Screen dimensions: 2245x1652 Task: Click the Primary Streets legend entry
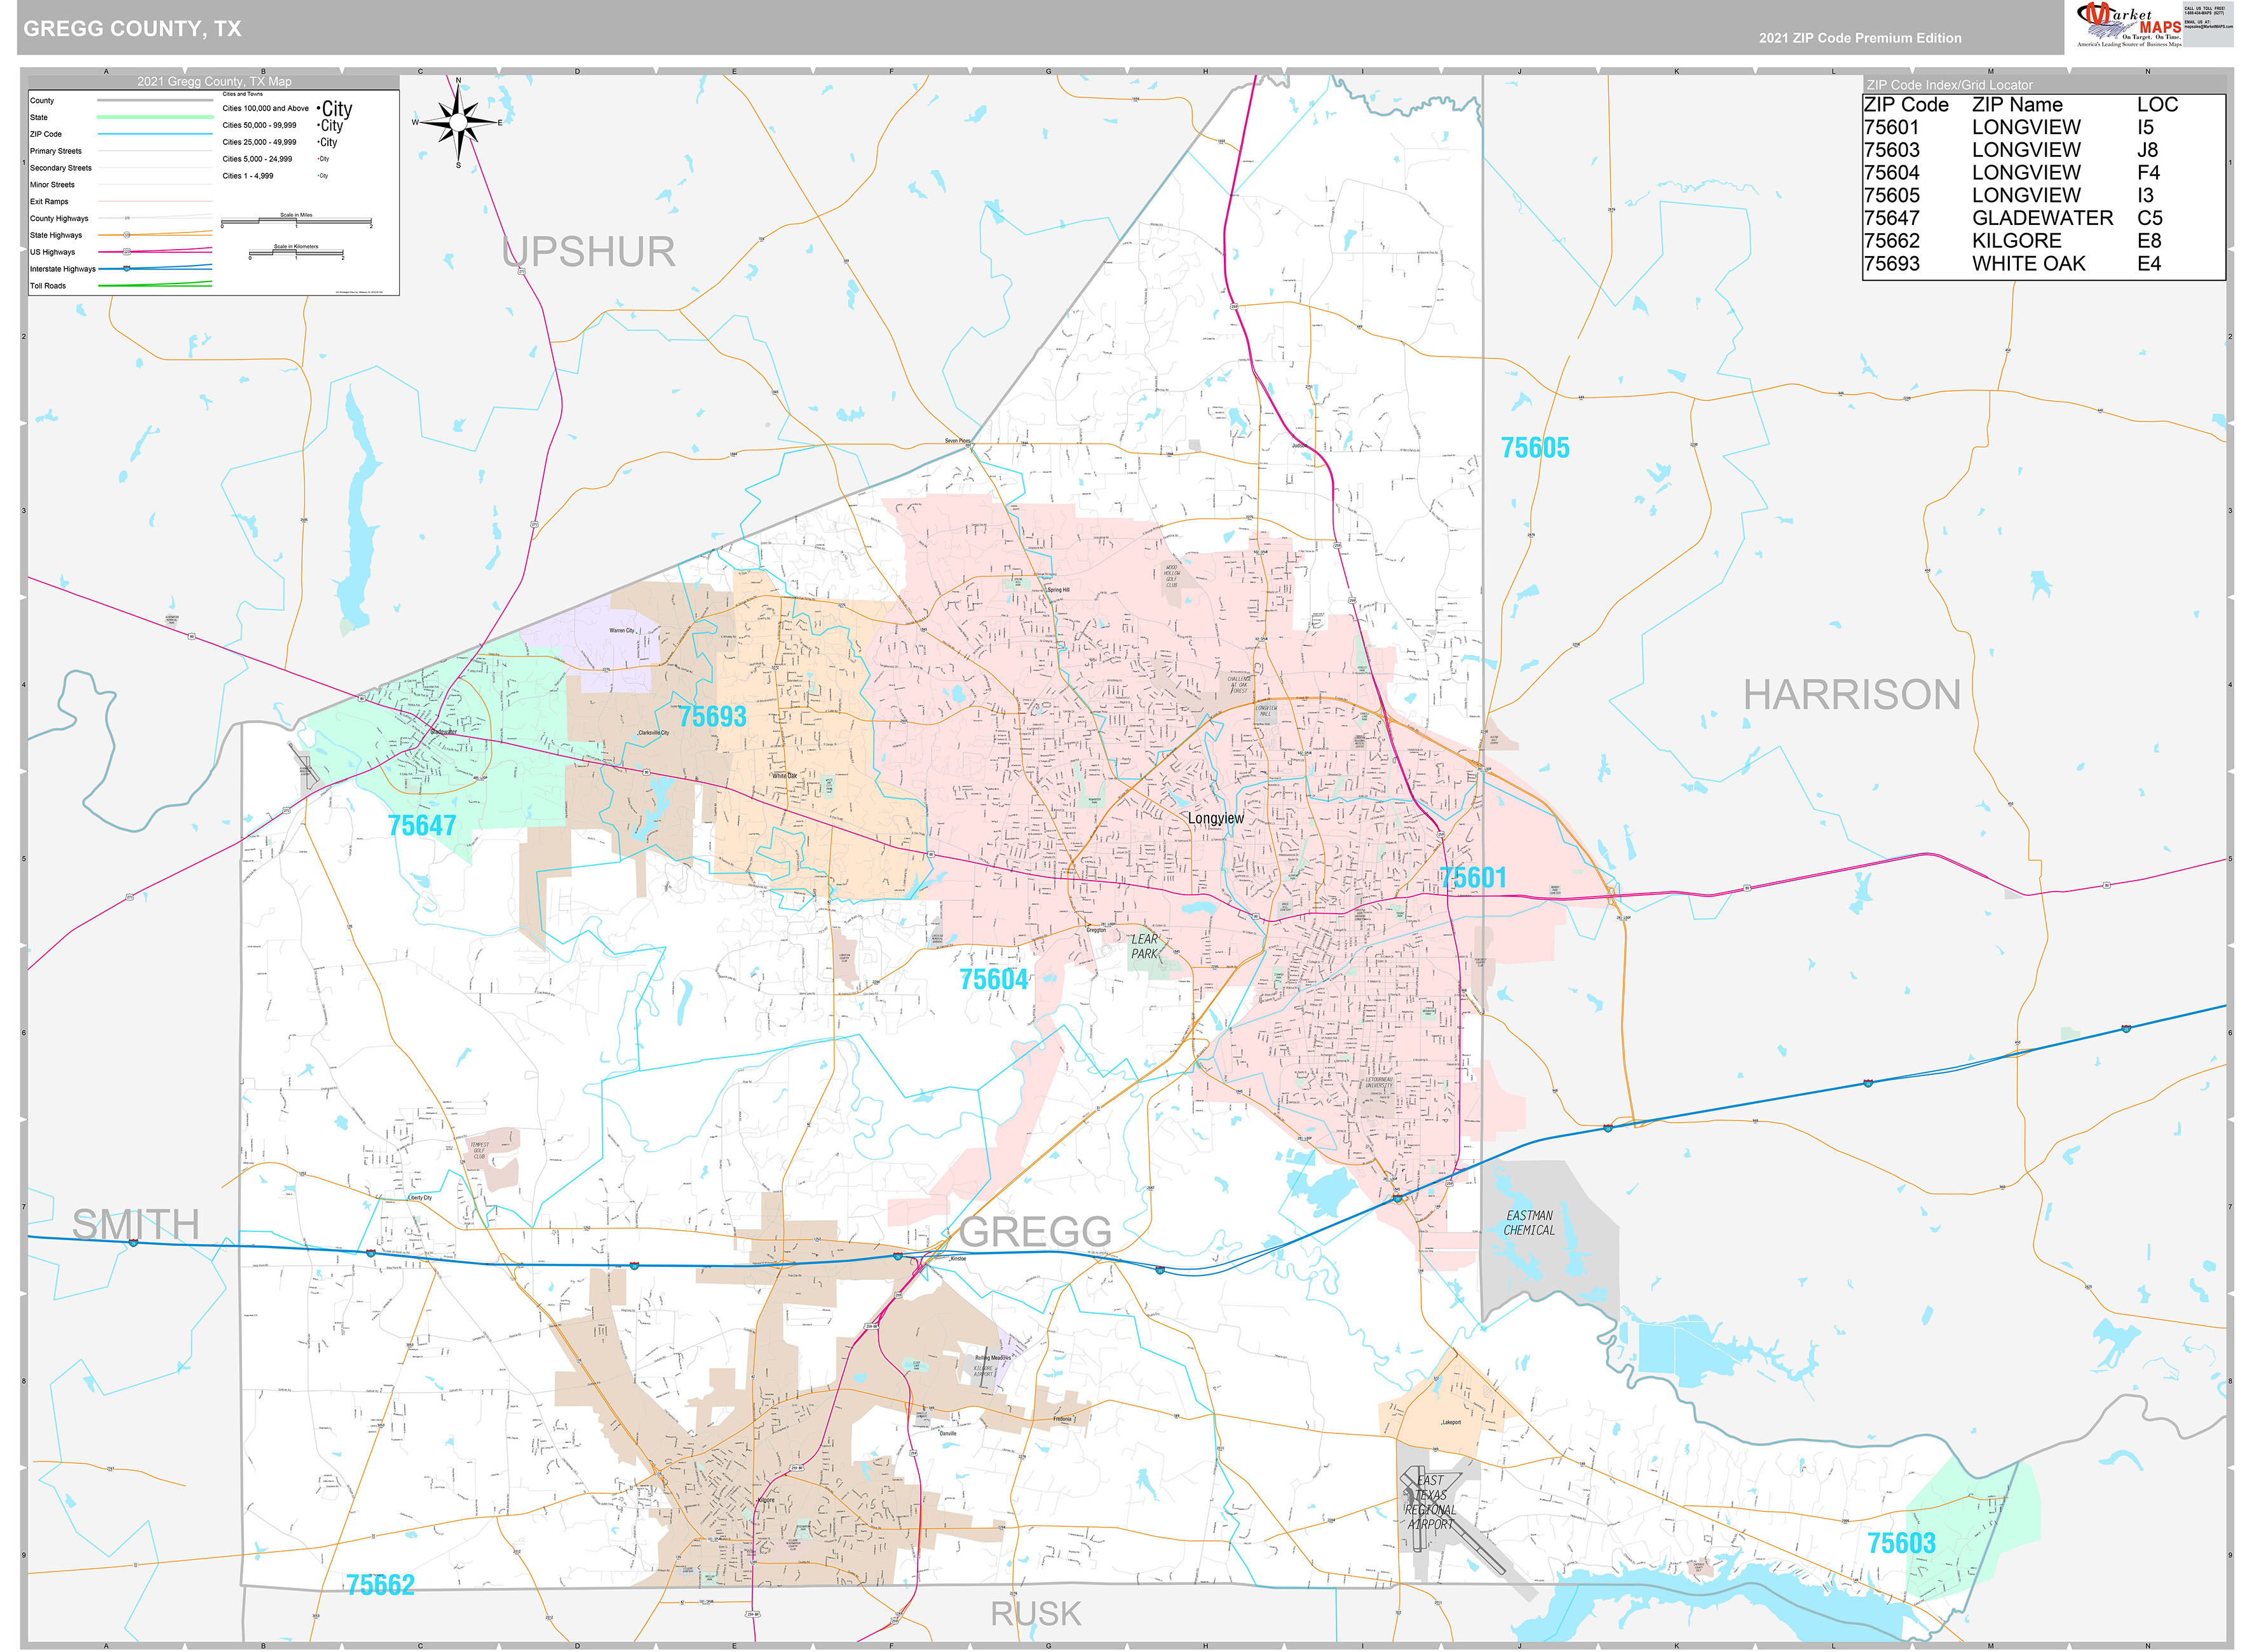point(55,151)
